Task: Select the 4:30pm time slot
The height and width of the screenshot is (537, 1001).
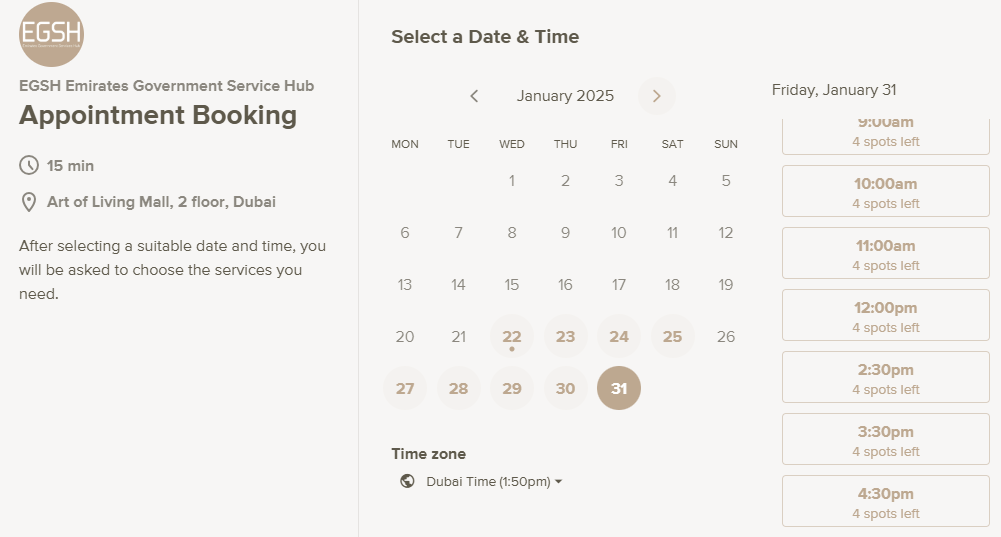Action: 885,501
